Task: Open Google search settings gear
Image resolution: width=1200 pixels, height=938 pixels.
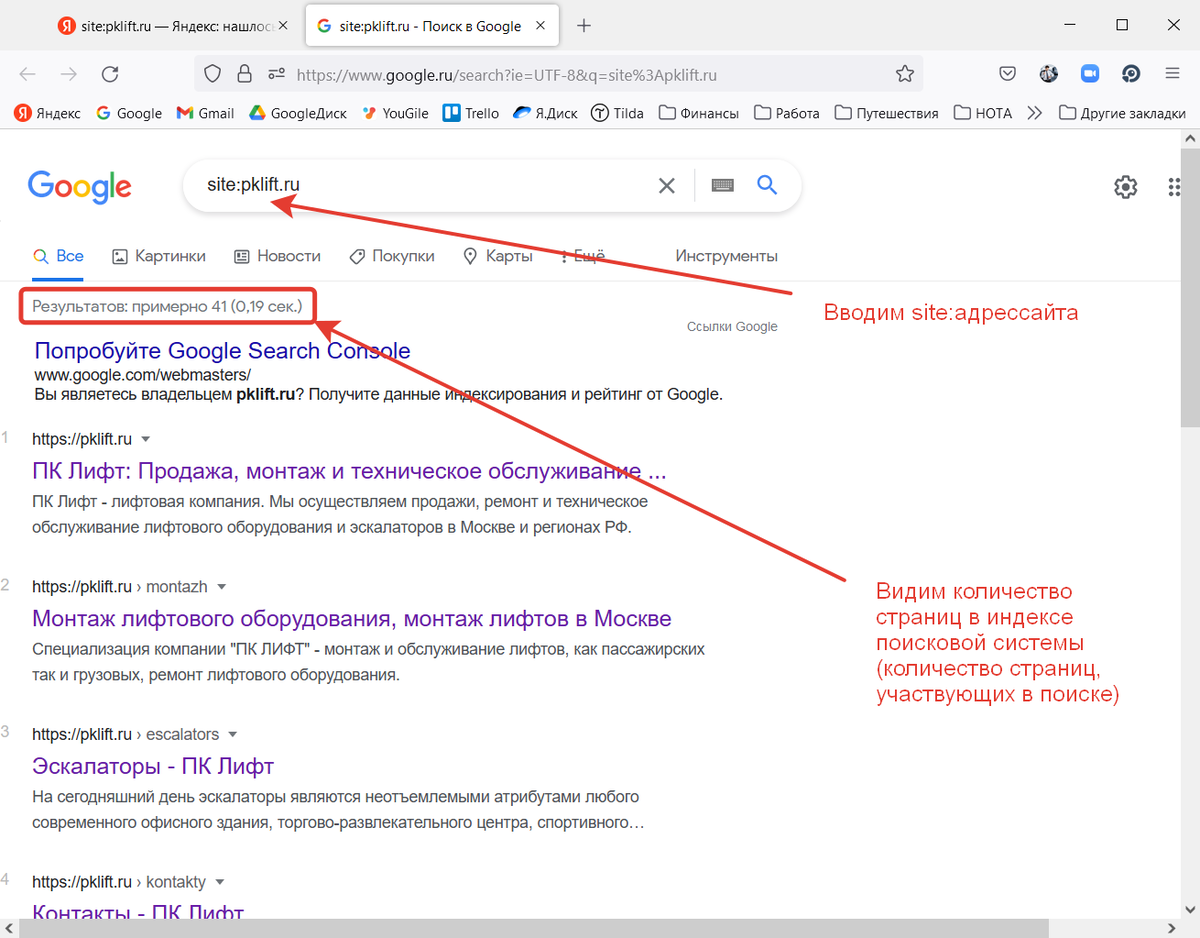Action: click(1125, 187)
